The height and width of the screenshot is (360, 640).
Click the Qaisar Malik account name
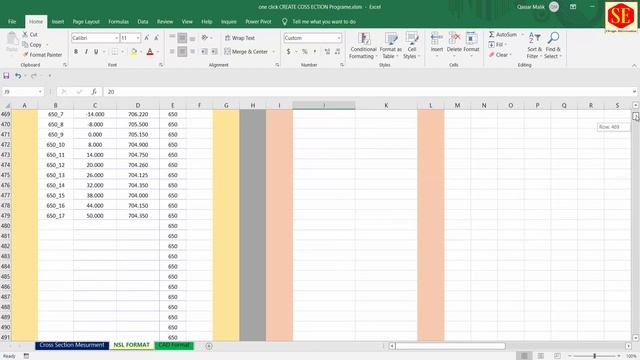pos(531,7)
